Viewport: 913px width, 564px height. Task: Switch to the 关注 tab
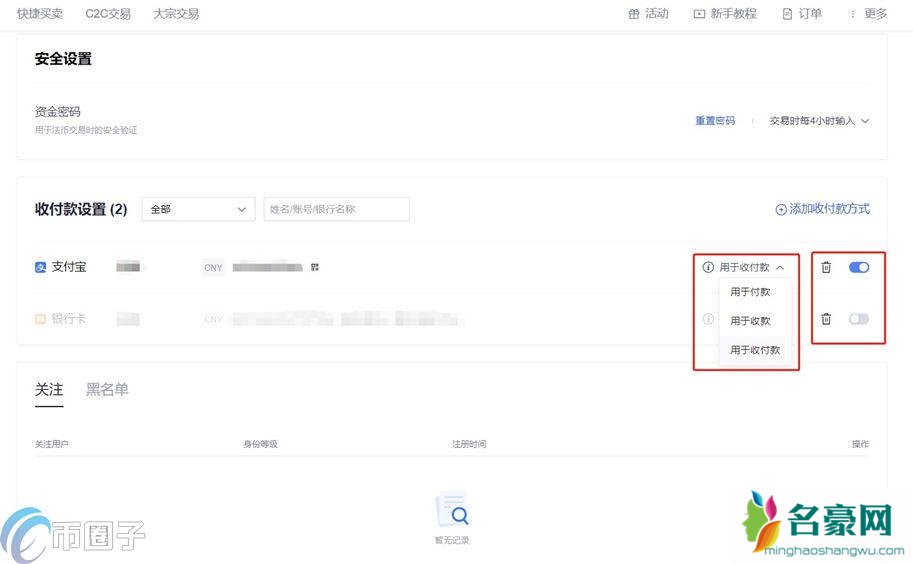click(49, 389)
